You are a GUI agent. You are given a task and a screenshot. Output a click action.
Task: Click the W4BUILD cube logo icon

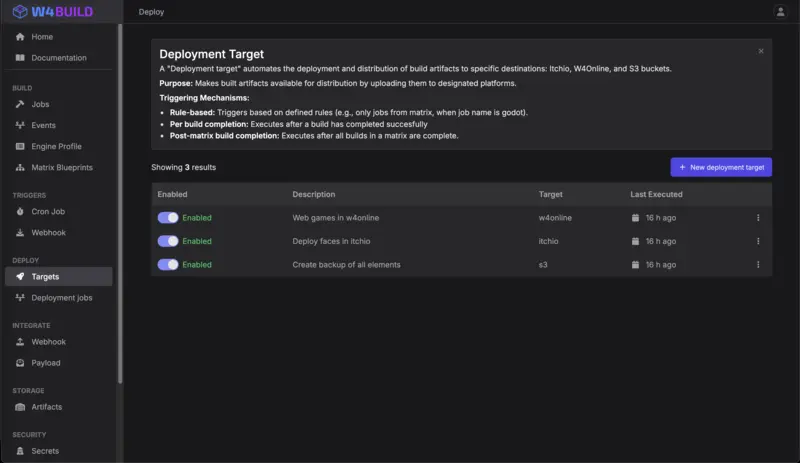(20, 11)
